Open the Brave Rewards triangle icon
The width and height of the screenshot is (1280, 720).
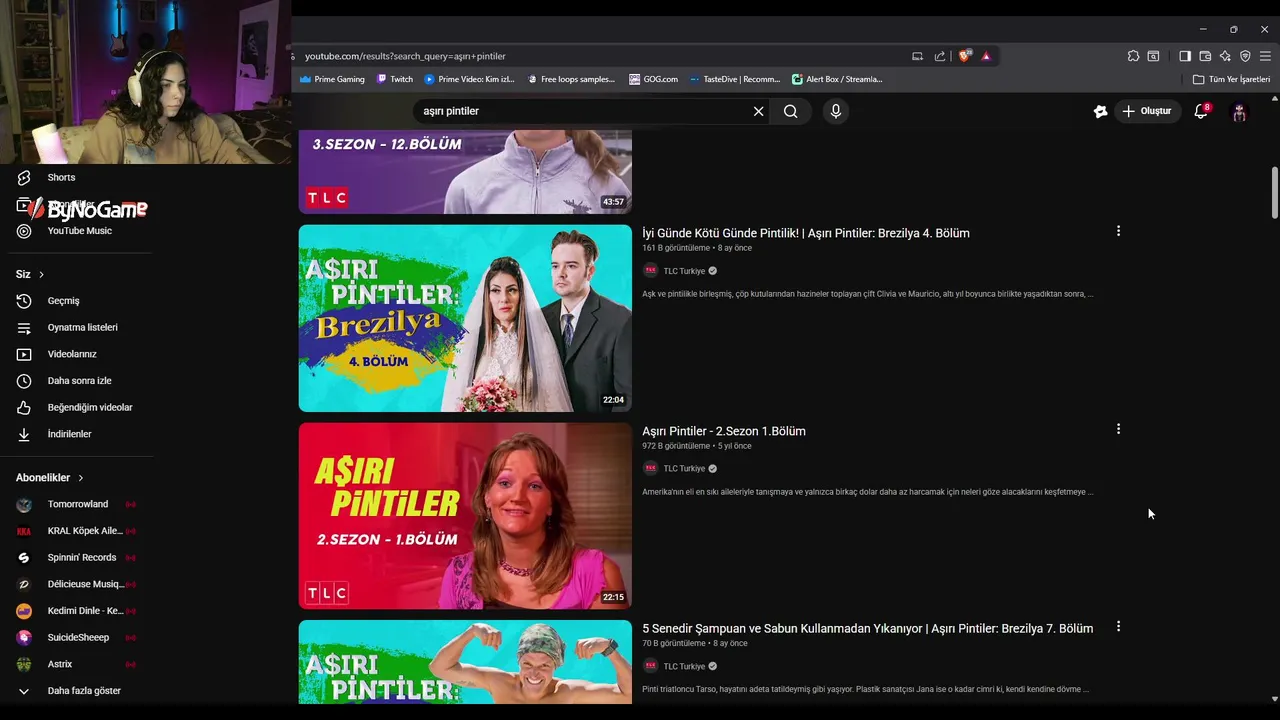tap(986, 56)
